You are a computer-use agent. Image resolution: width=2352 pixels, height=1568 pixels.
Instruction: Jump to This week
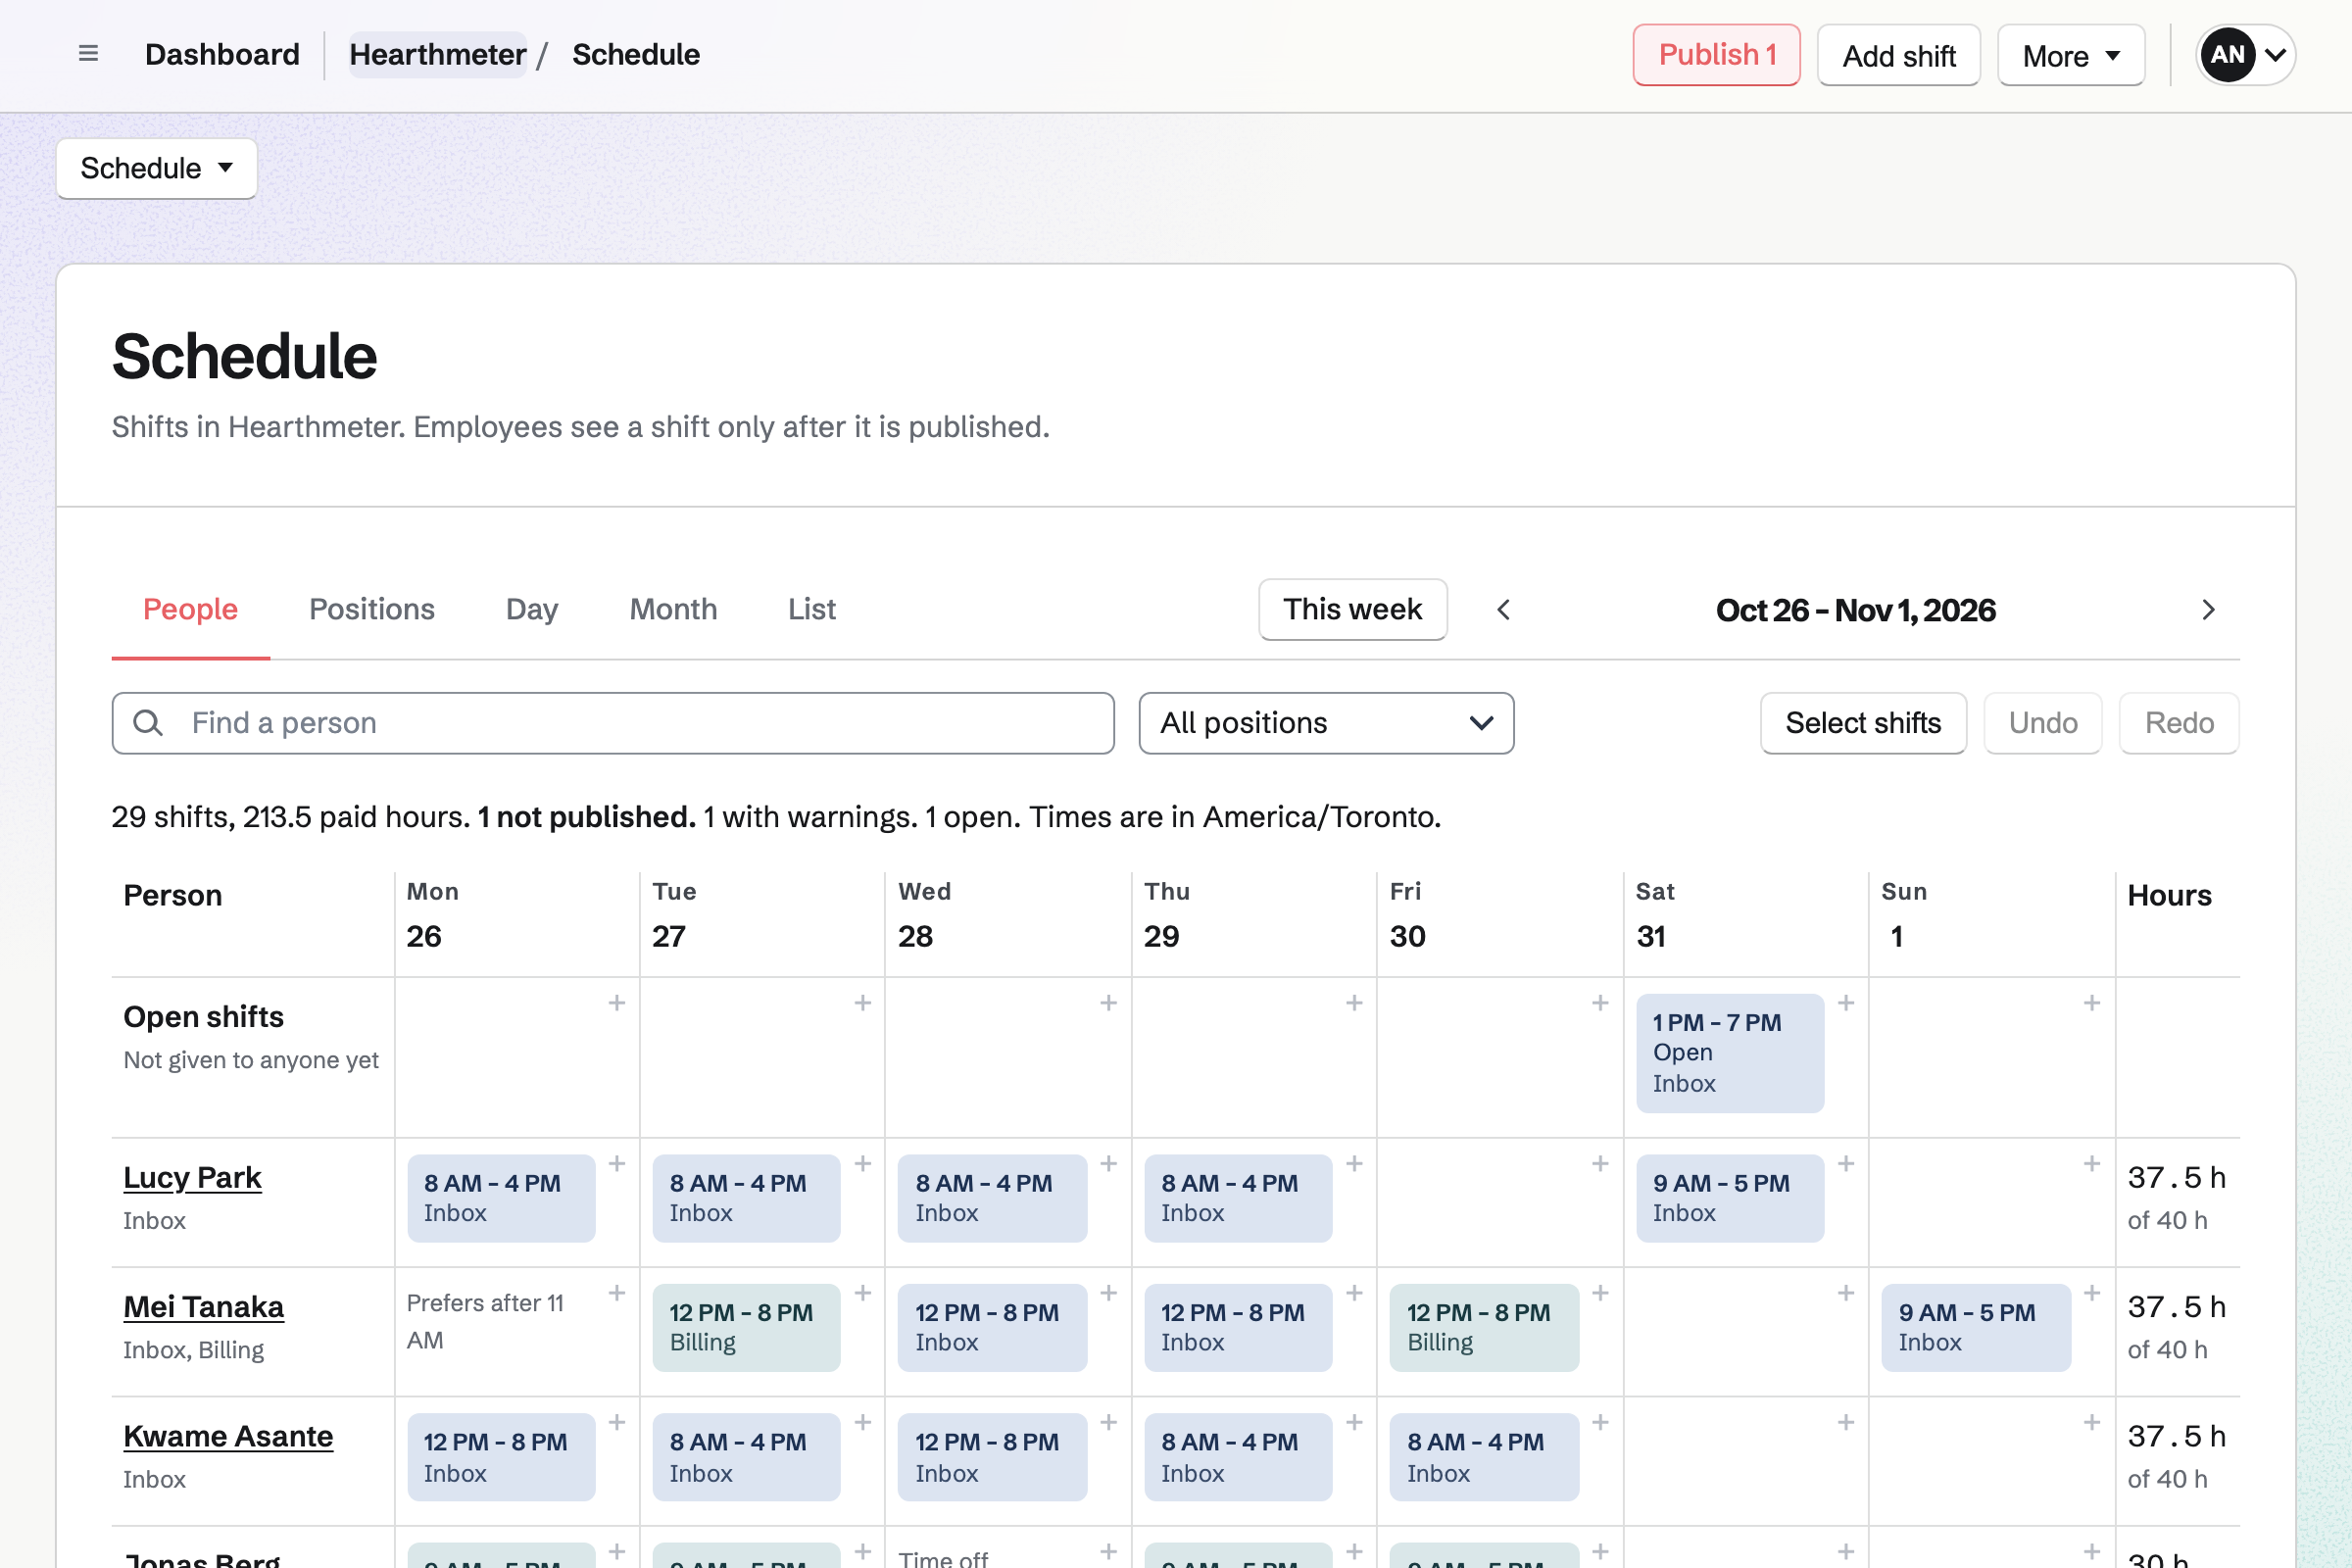tap(1353, 610)
